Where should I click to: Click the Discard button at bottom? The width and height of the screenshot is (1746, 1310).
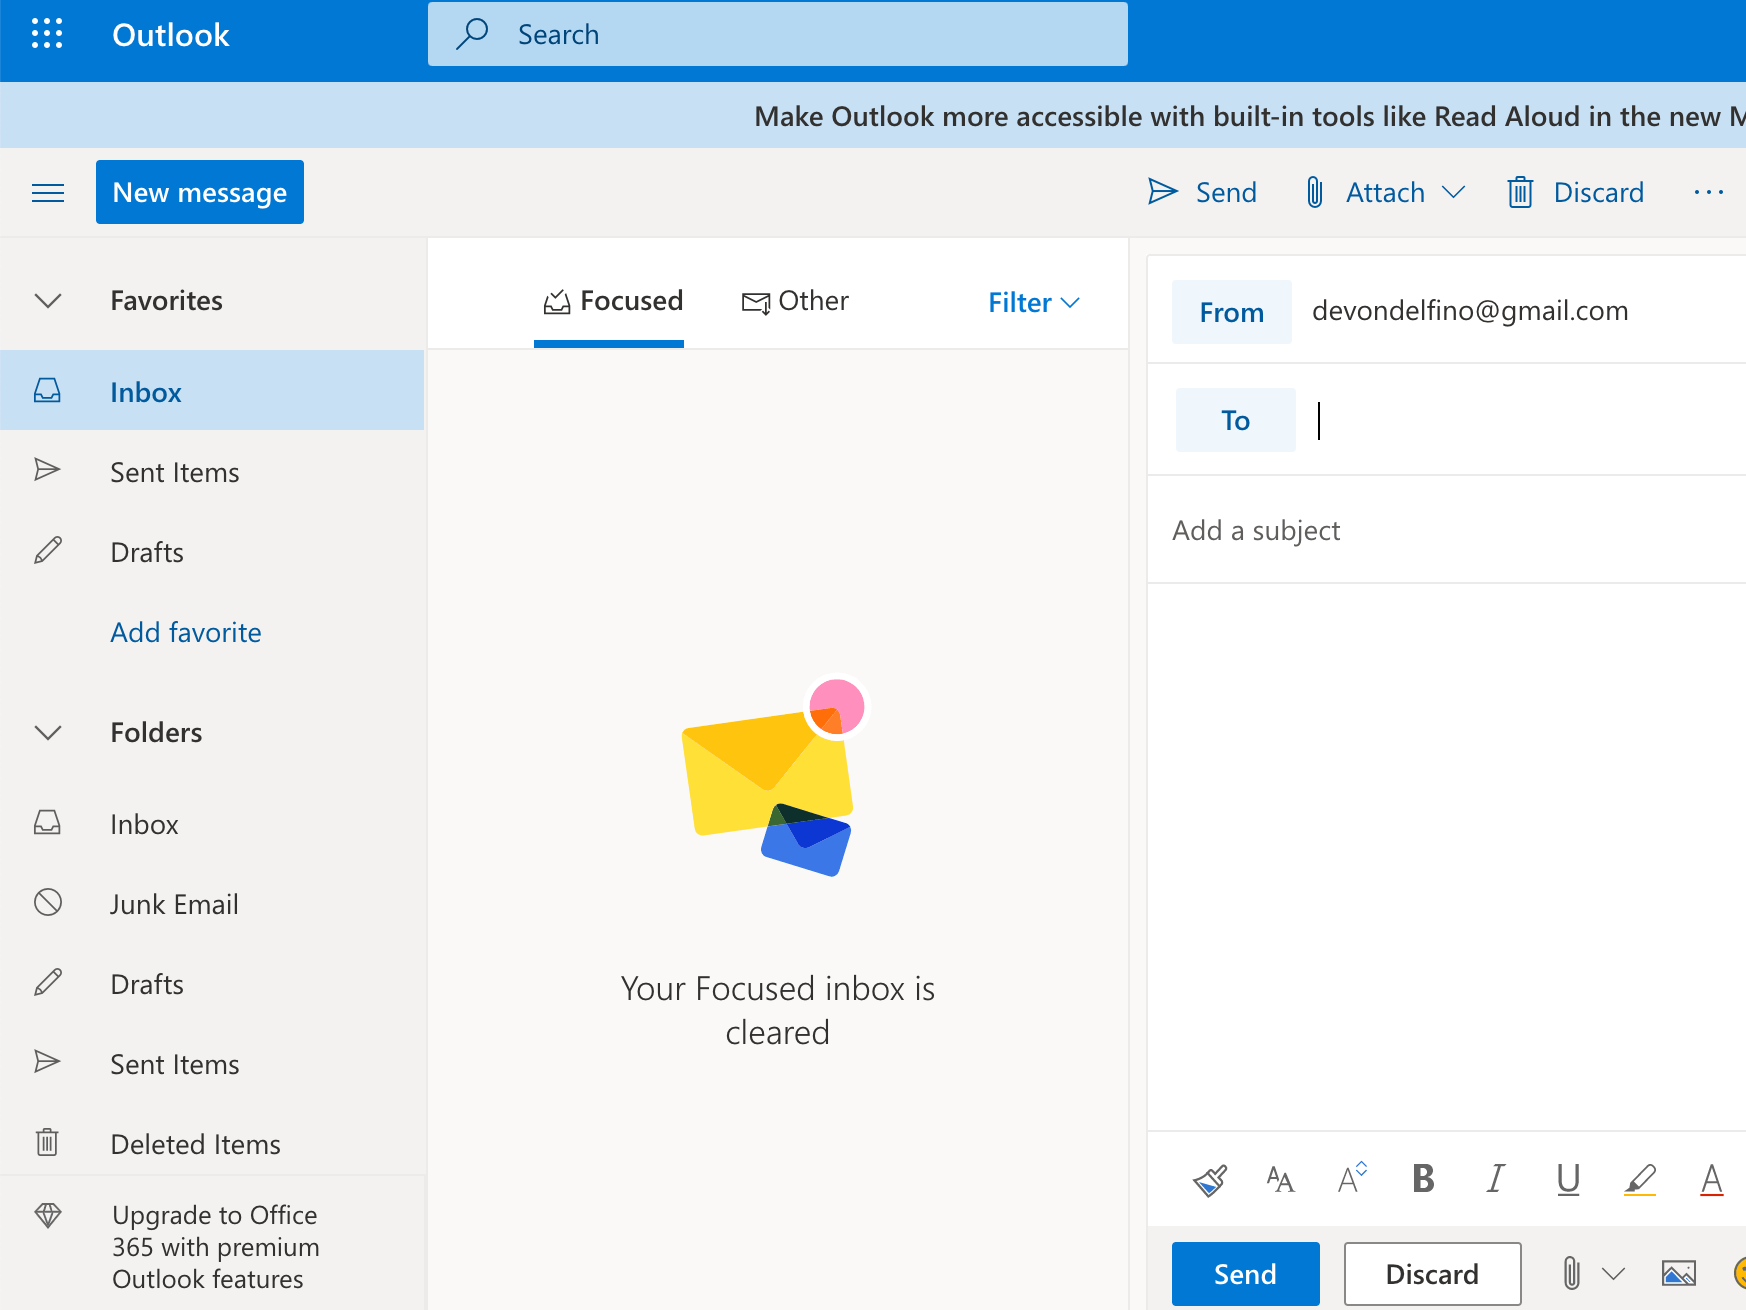(x=1432, y=1274)
